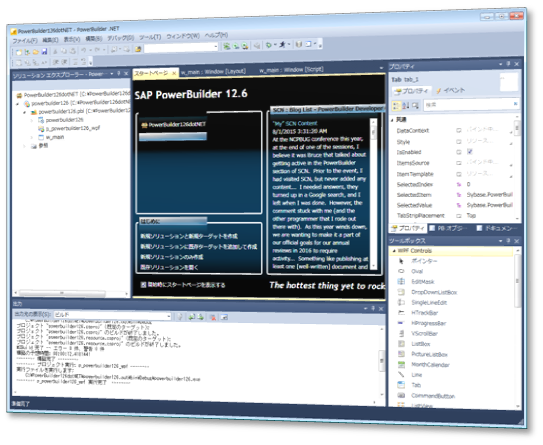Open the output source dropdown
Screen dimensions: 543x445
pyautogui.click(x=169, y=316)
